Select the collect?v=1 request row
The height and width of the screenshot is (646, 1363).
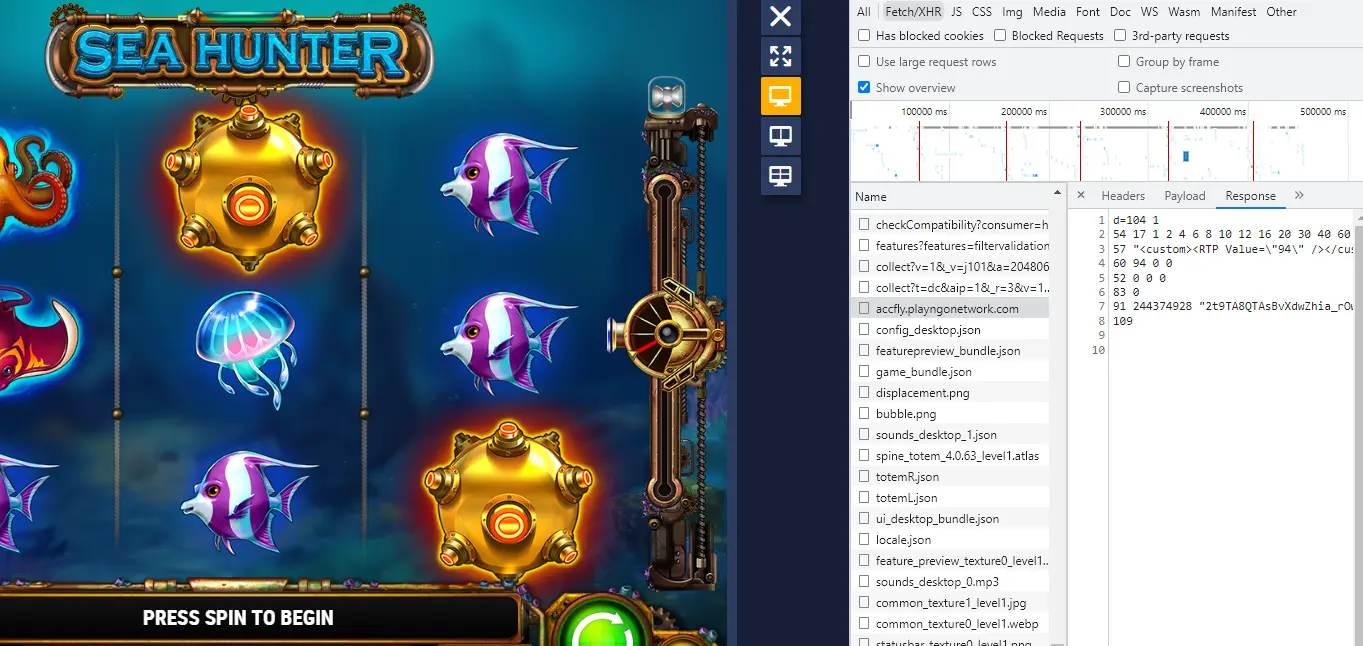[x=950, y=267]
